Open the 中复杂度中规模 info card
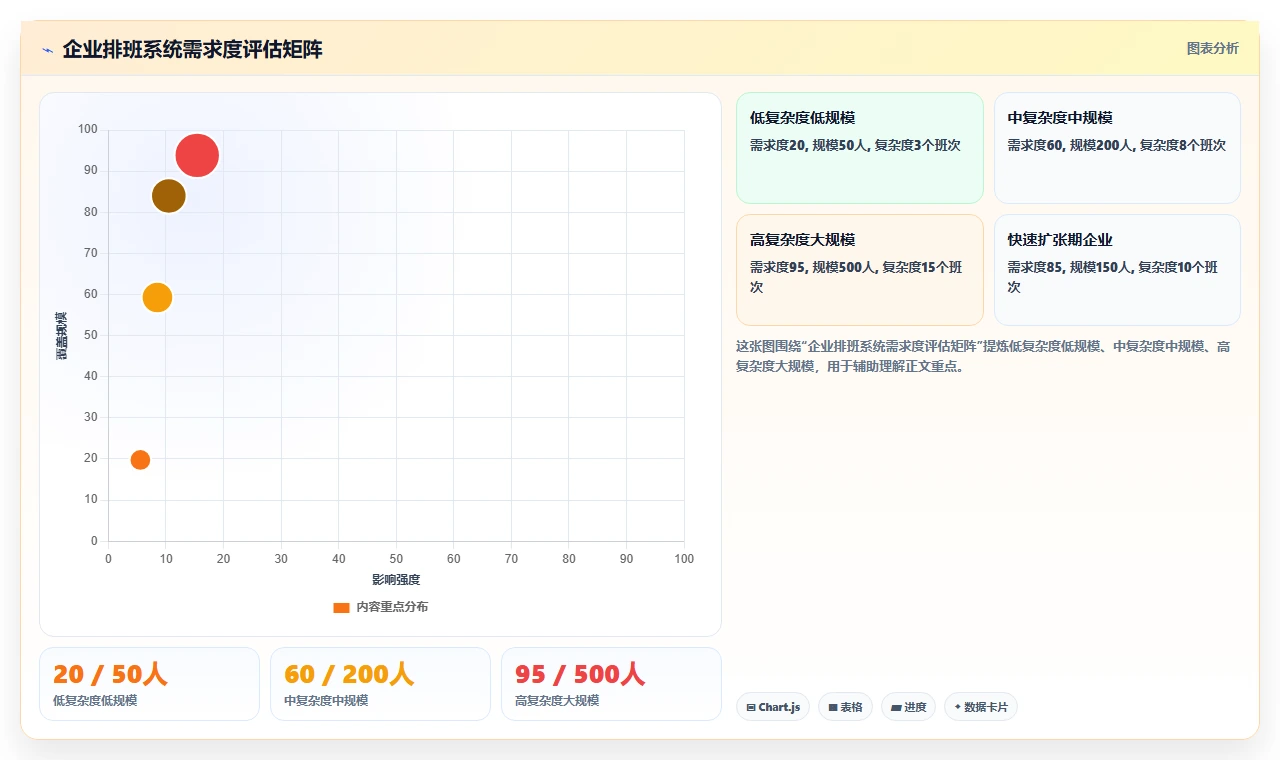The height and width of the screenshot is (760, 1280). tap(1117, 148)
